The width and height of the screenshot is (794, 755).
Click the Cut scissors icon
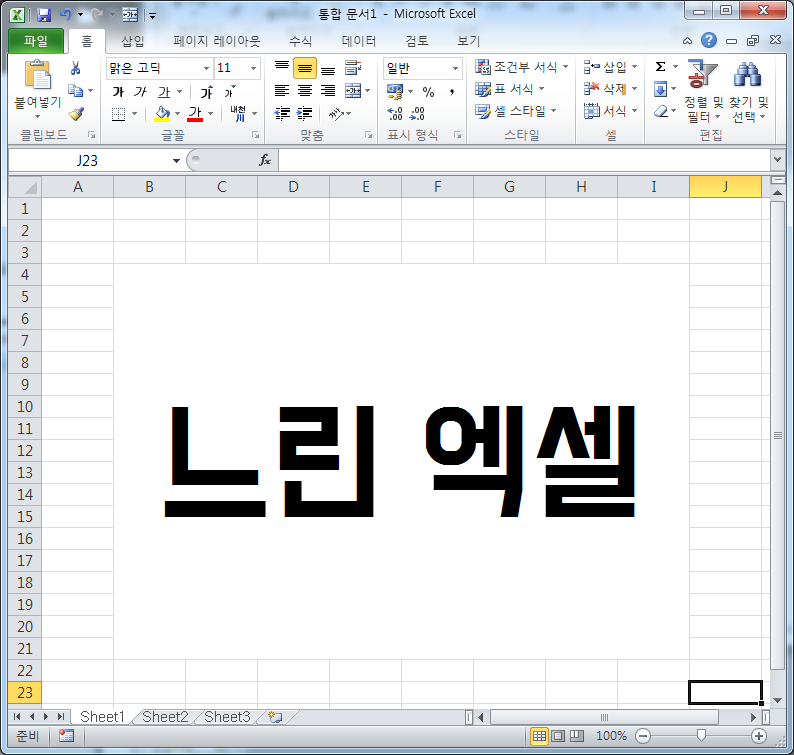(x=75, y=68)
